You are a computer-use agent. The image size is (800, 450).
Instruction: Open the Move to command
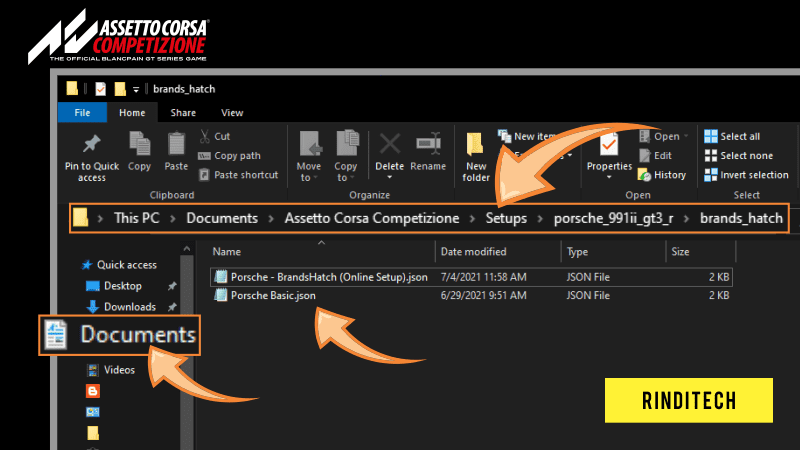point(309,156)
